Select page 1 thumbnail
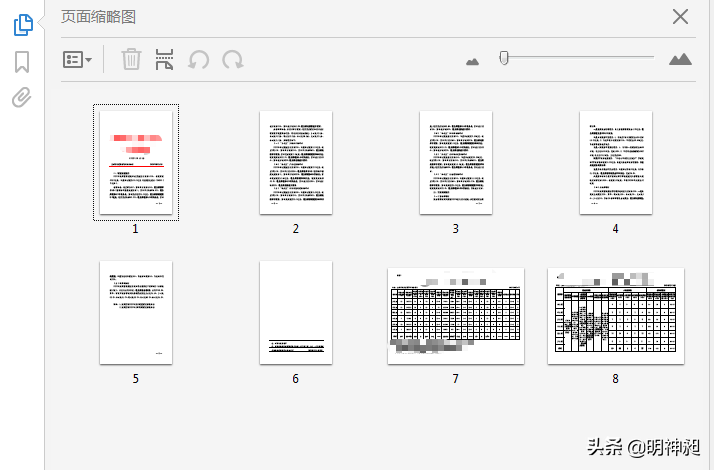This screenshot has height=470, width=714. (136, 163)
